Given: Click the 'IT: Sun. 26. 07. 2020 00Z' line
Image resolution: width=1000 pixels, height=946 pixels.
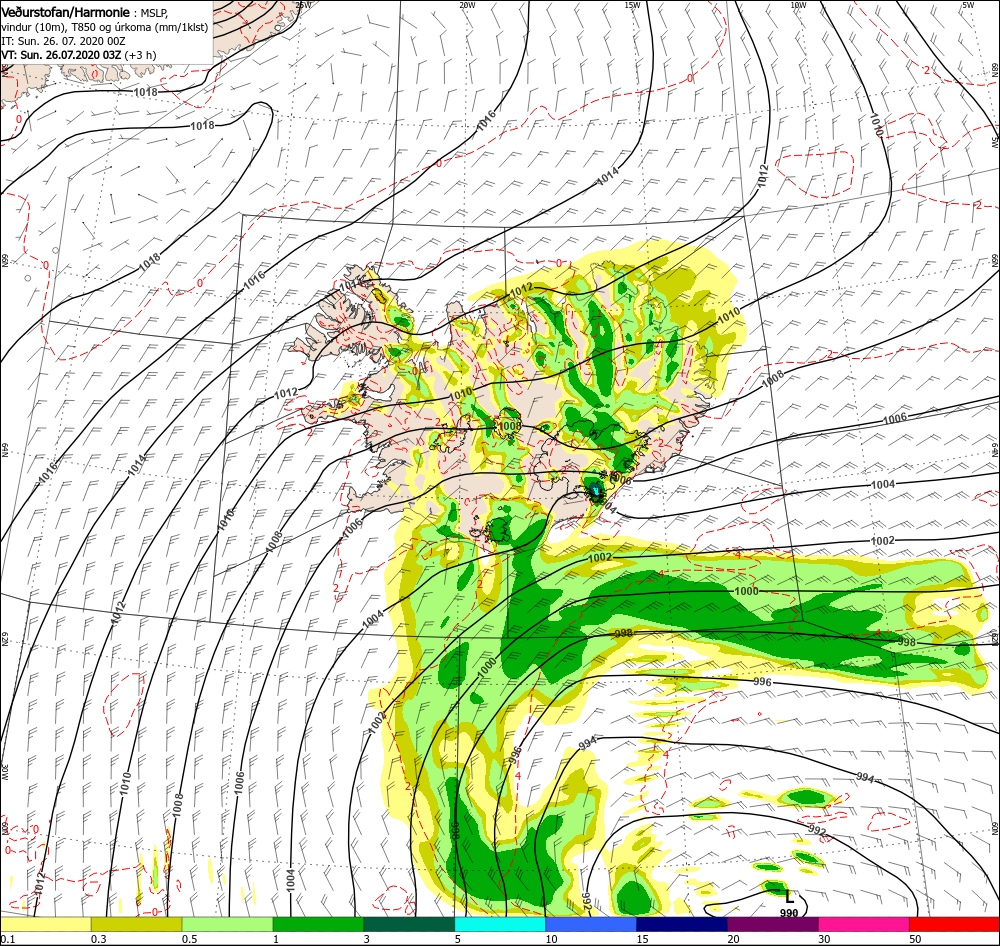Looking at the screenshot, I should [63, 41].
